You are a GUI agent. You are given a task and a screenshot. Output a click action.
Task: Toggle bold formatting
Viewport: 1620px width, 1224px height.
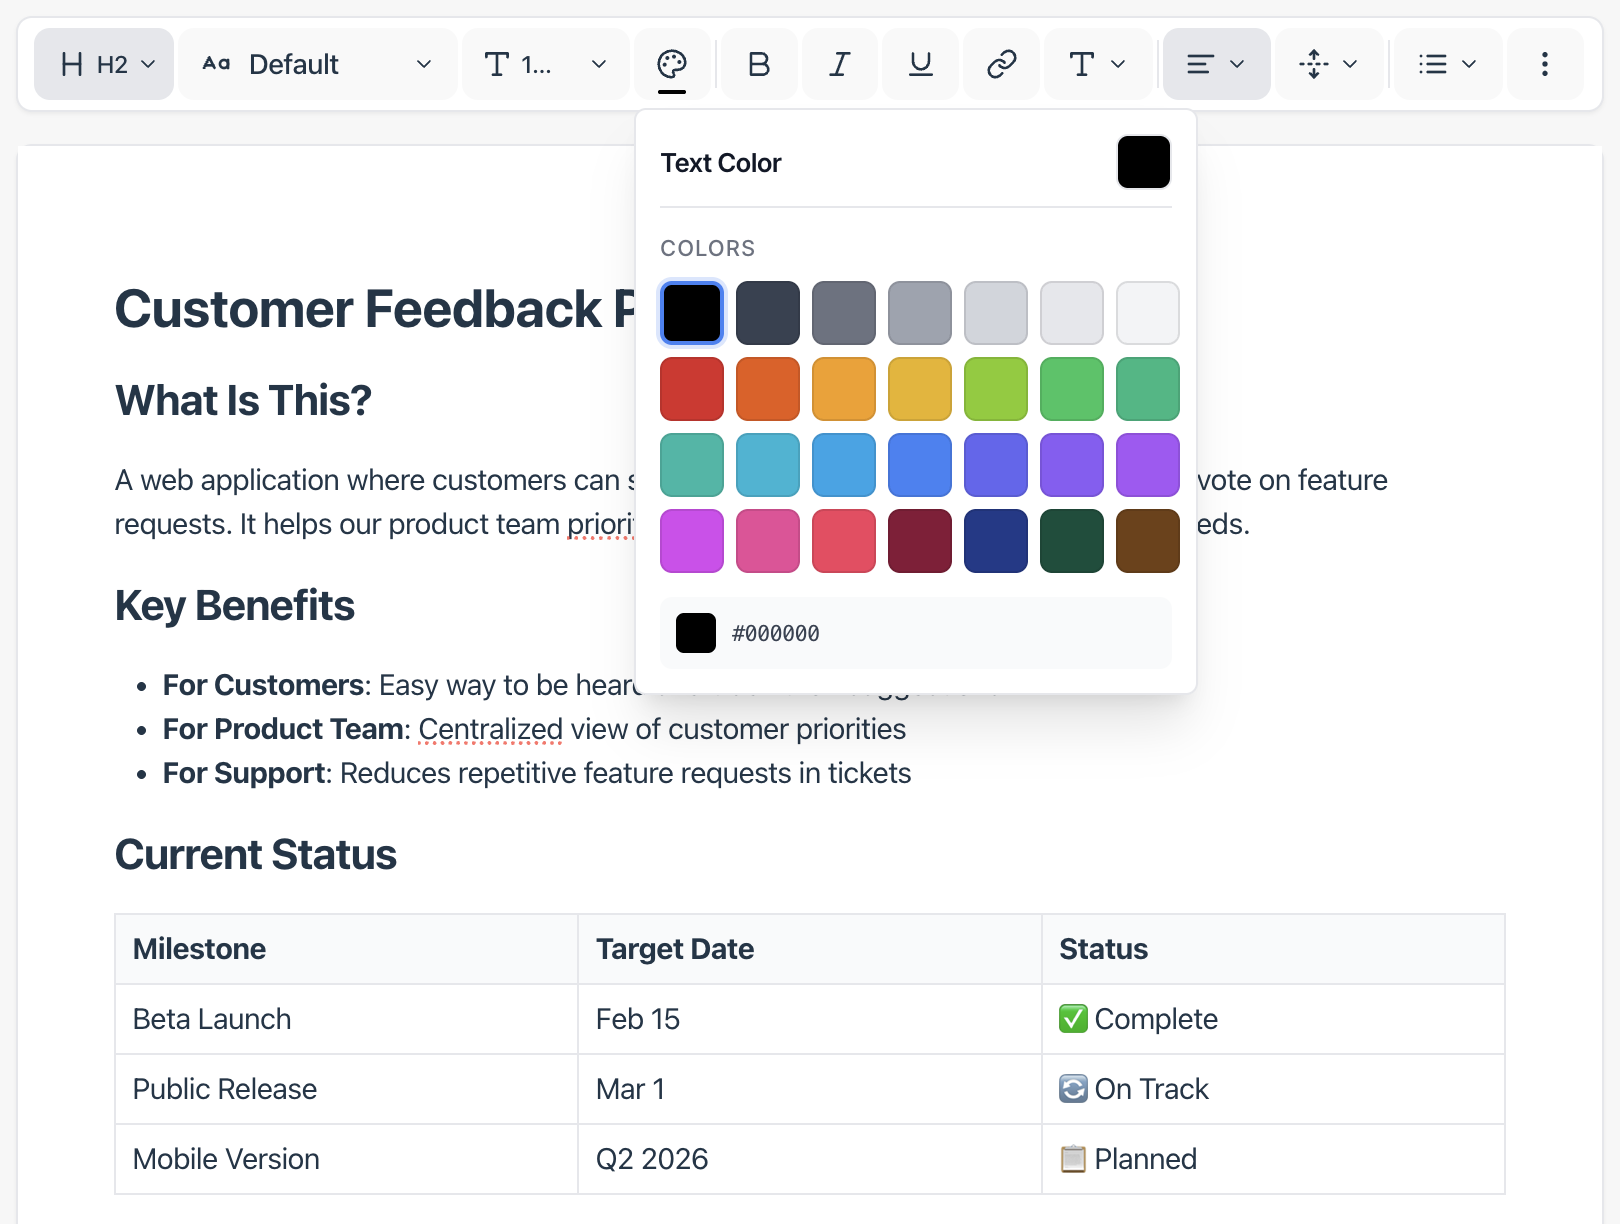tap(758, 63)
